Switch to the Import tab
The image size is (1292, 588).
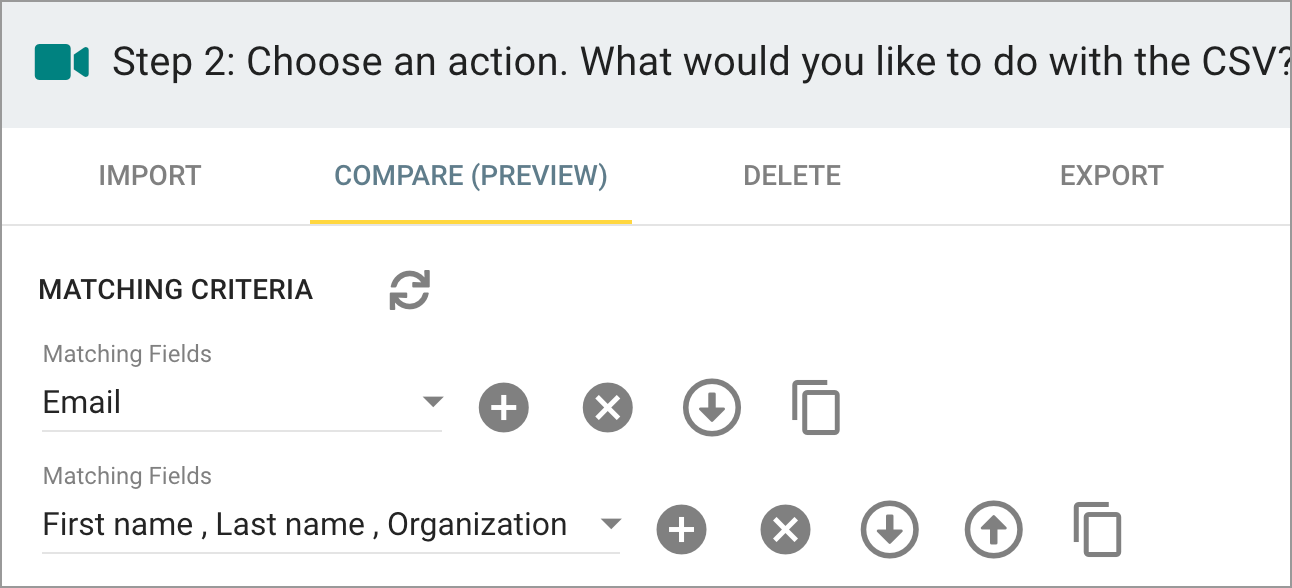click(150, 176)
